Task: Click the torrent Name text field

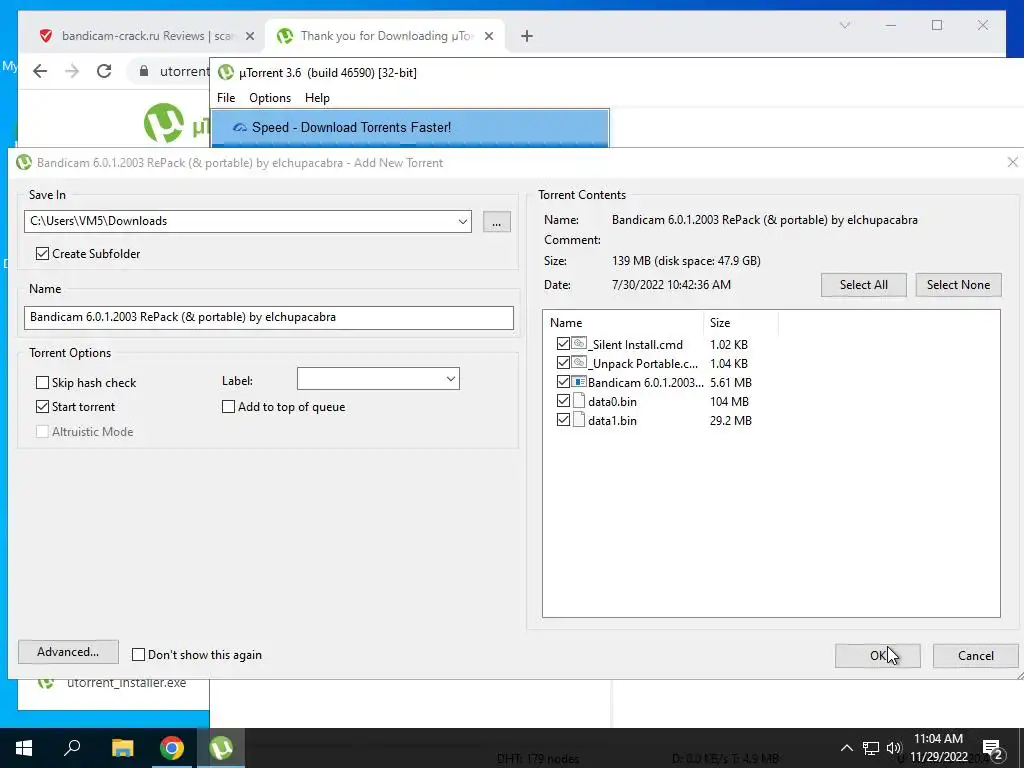Action: tap(268, 317)
